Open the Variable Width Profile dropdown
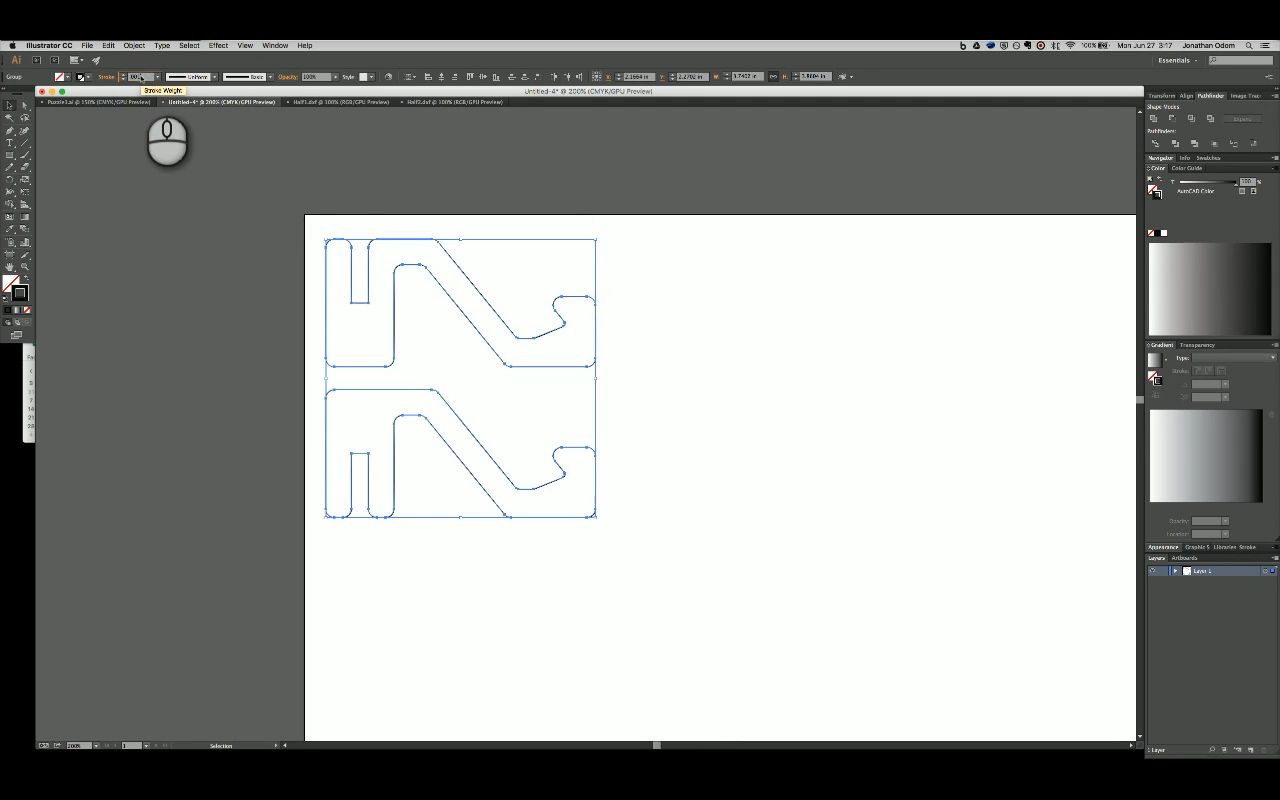The width and height of the screenshot is (1280, 800). click(x=213, y=77)
